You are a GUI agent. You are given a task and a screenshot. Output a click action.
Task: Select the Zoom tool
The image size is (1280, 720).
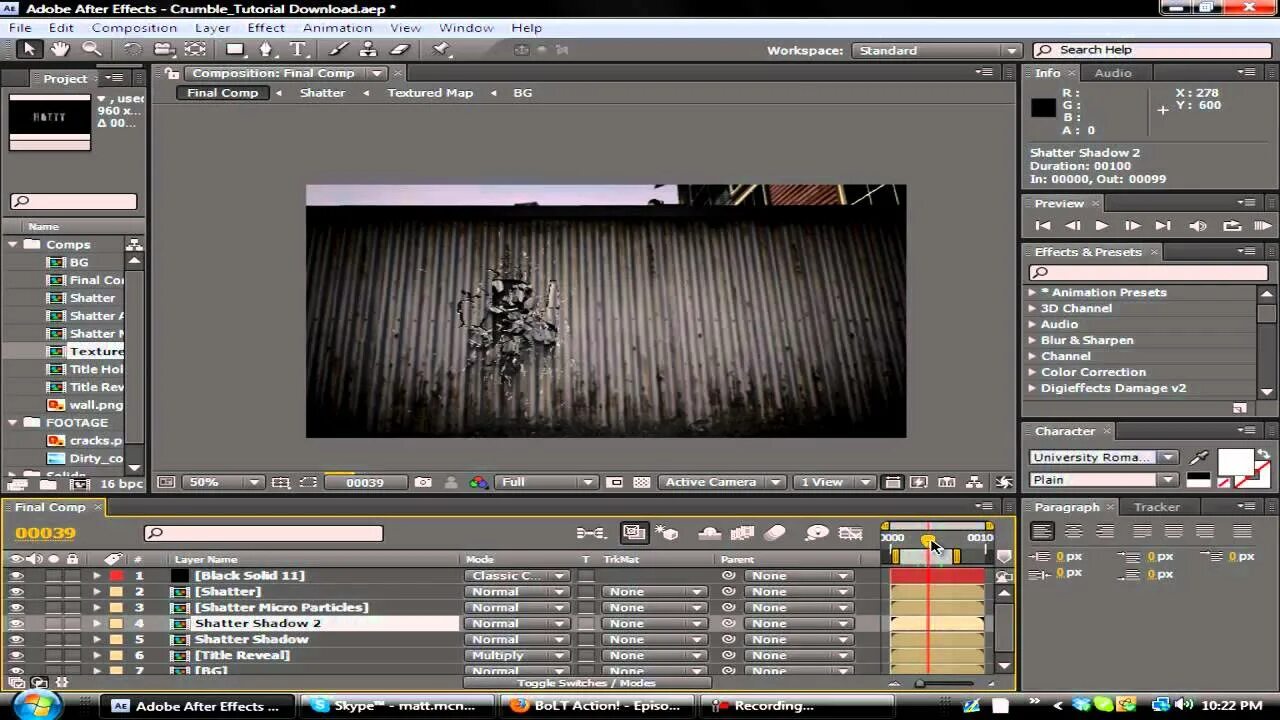coord(90,48)
